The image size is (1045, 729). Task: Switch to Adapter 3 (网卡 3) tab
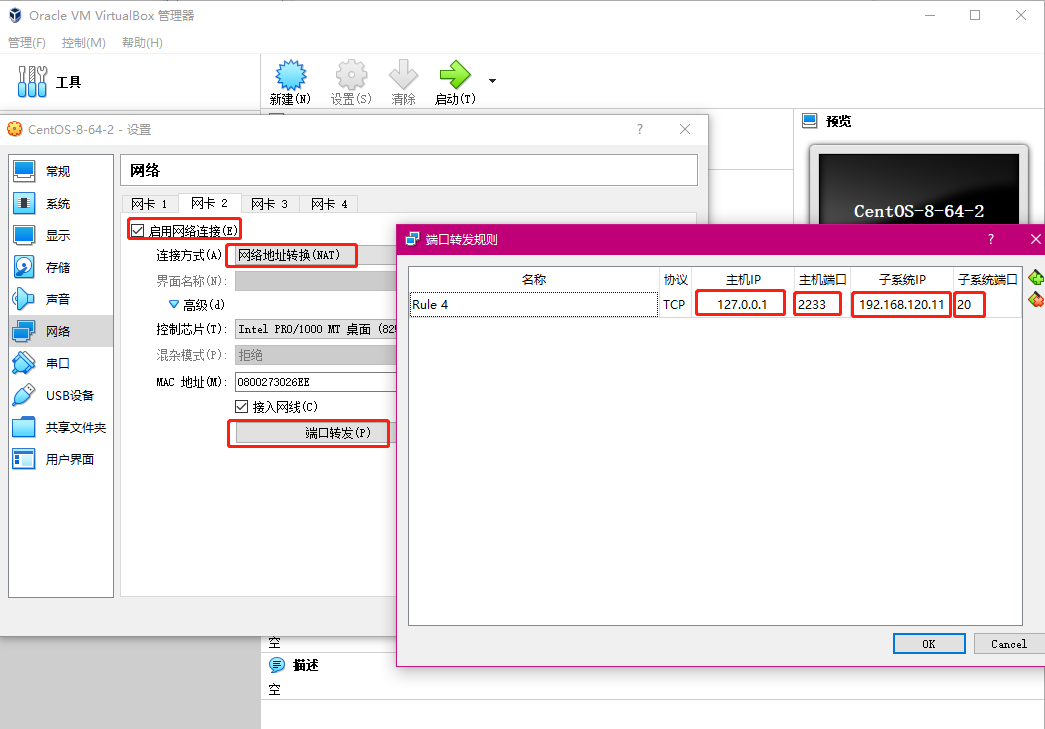(269, 204)
